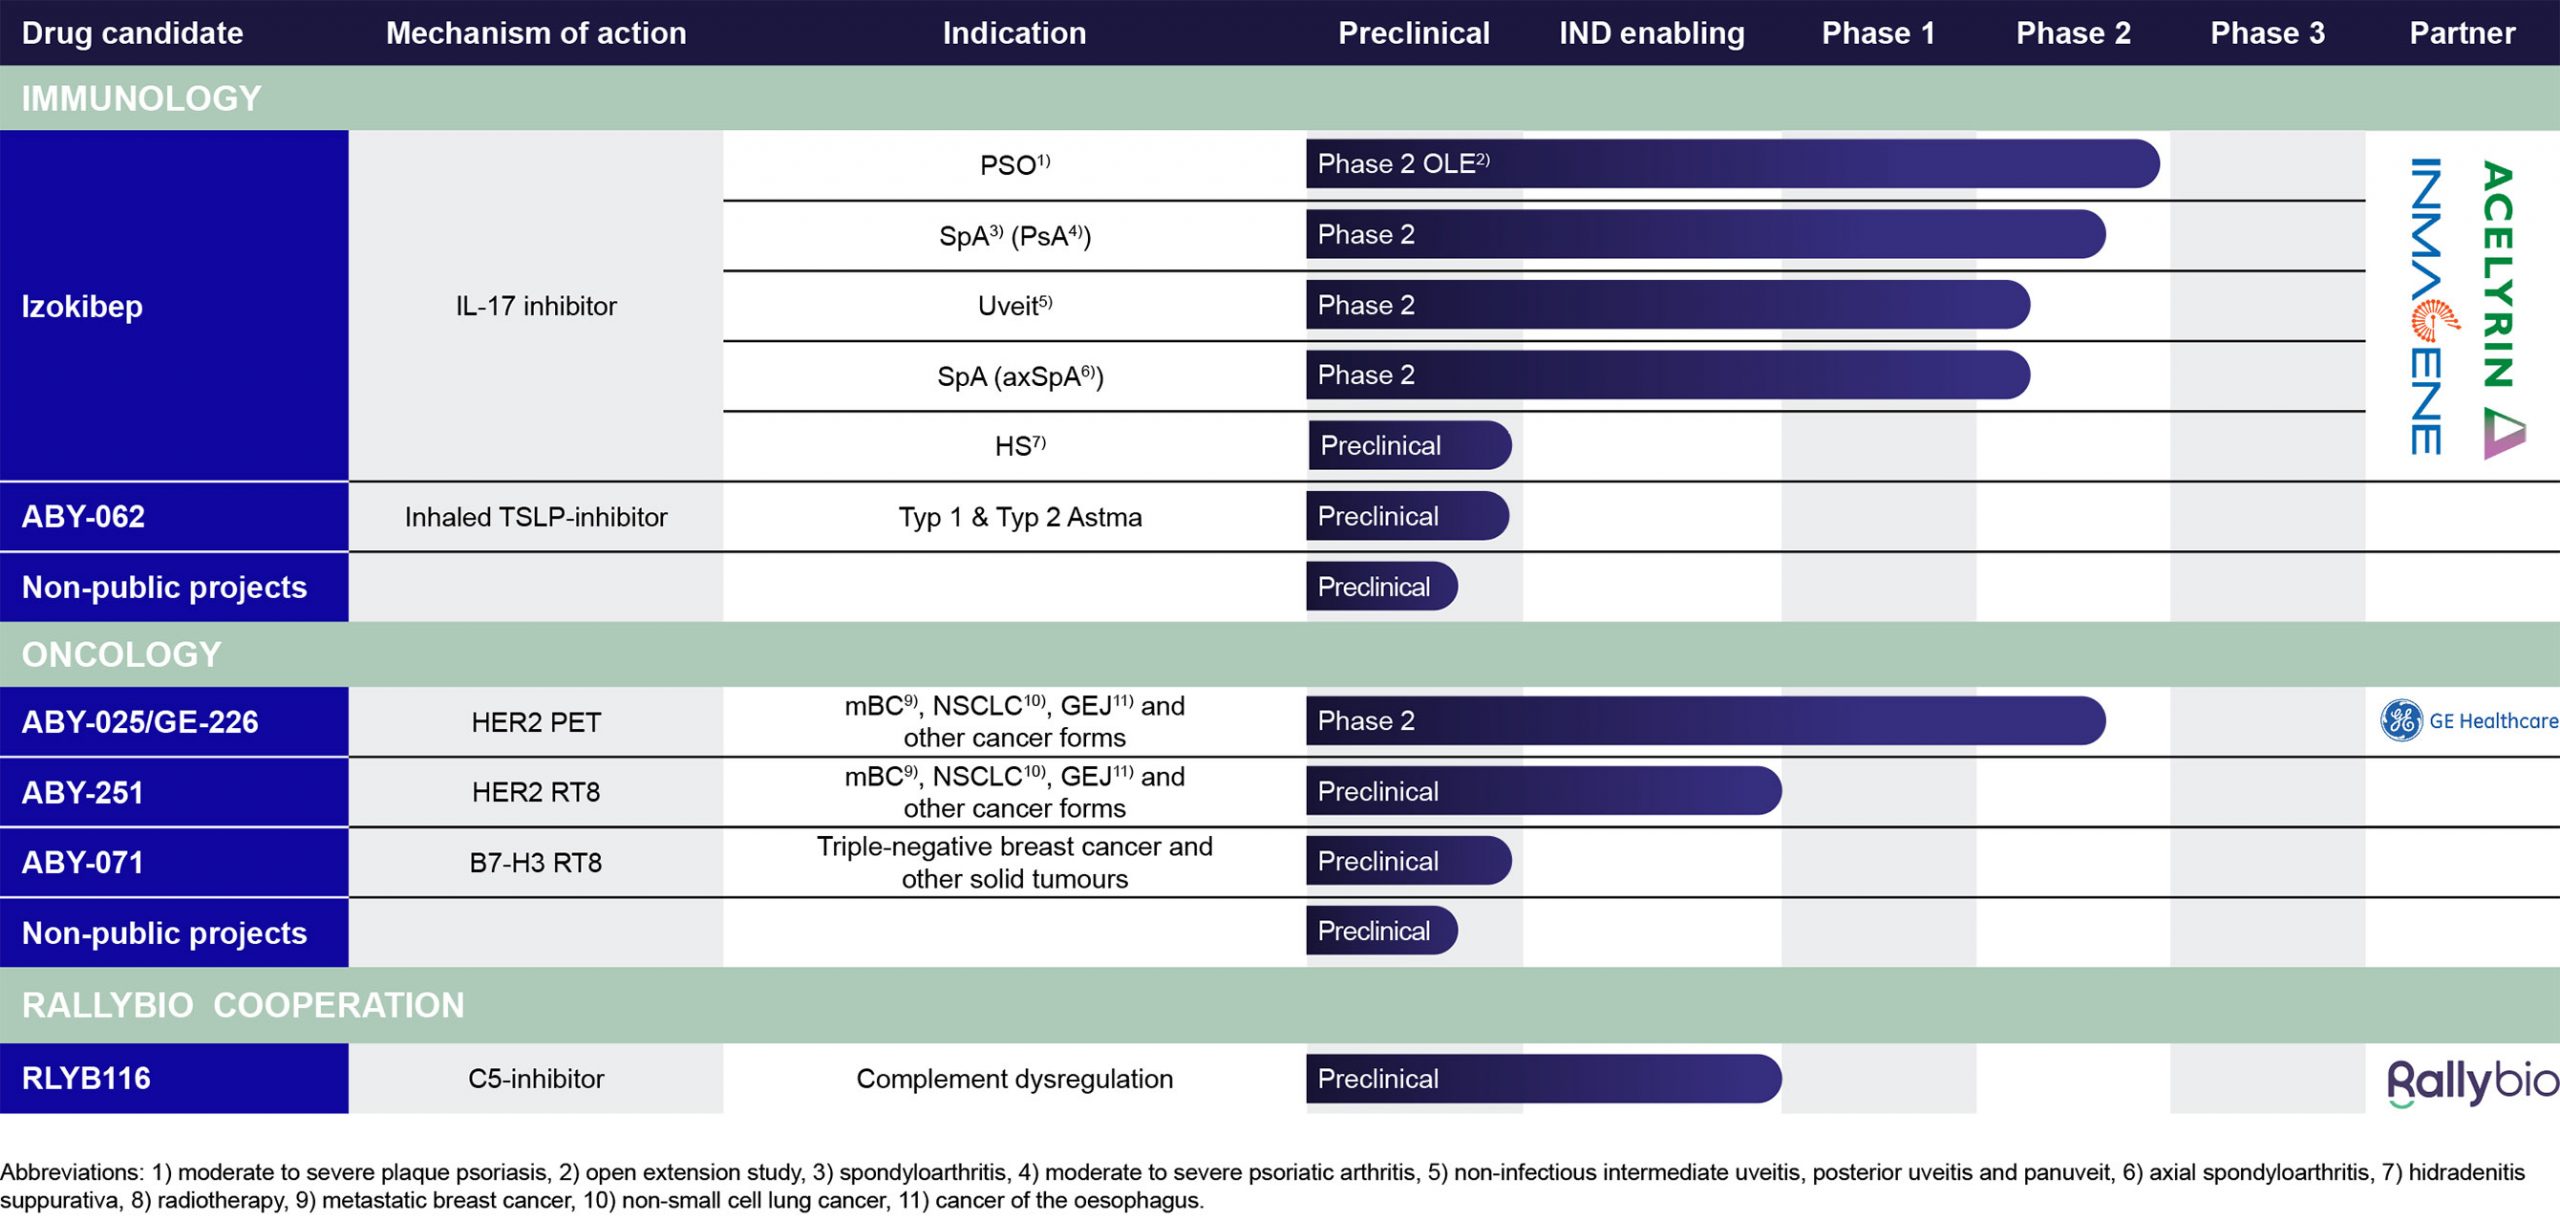This screenshot has height=1221, width=2560.
Task: Click the ABY-025/GE-226 drug candidate cell
Action: [x=174, y=722]
